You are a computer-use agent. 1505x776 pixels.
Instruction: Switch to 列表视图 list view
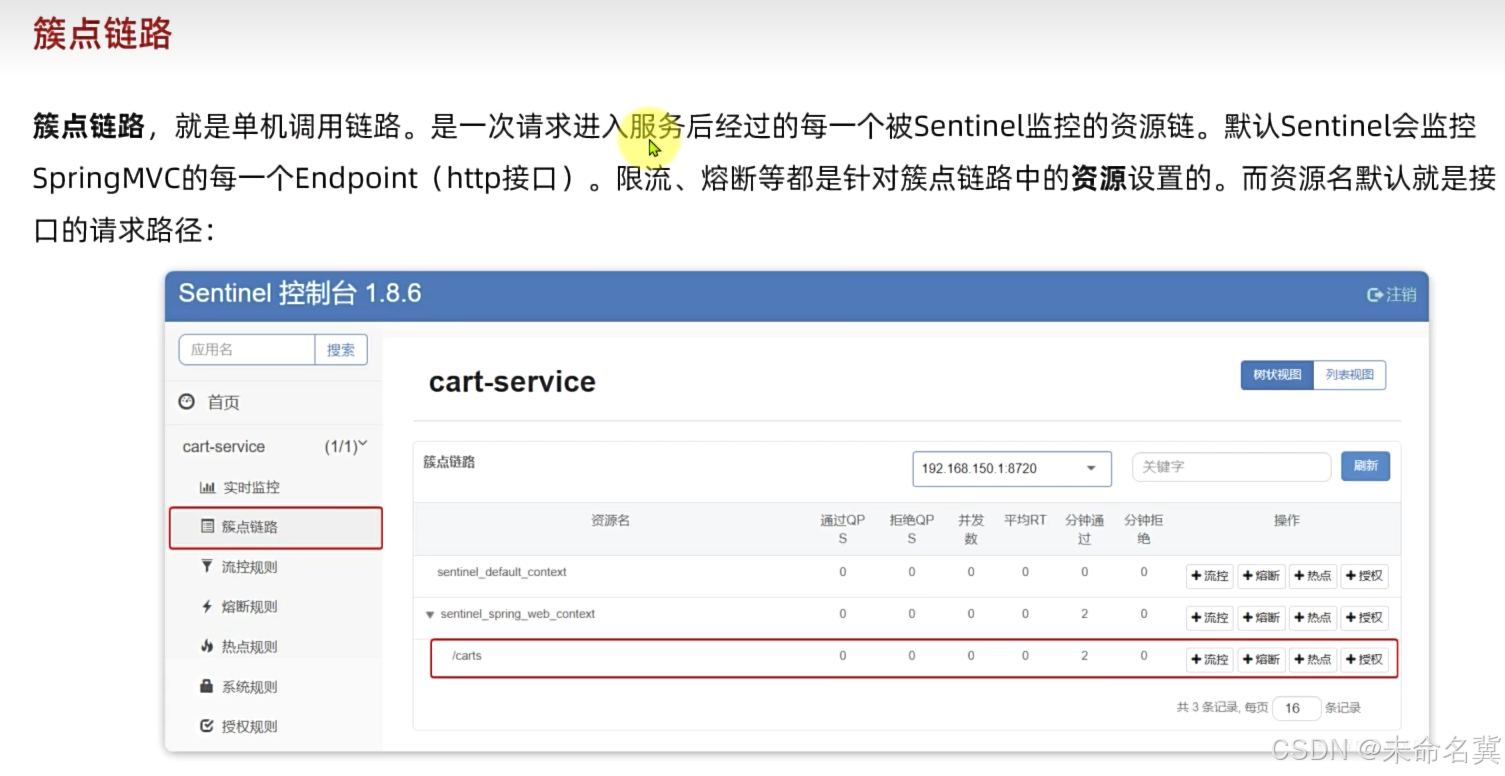click(x=1349, y=375)
